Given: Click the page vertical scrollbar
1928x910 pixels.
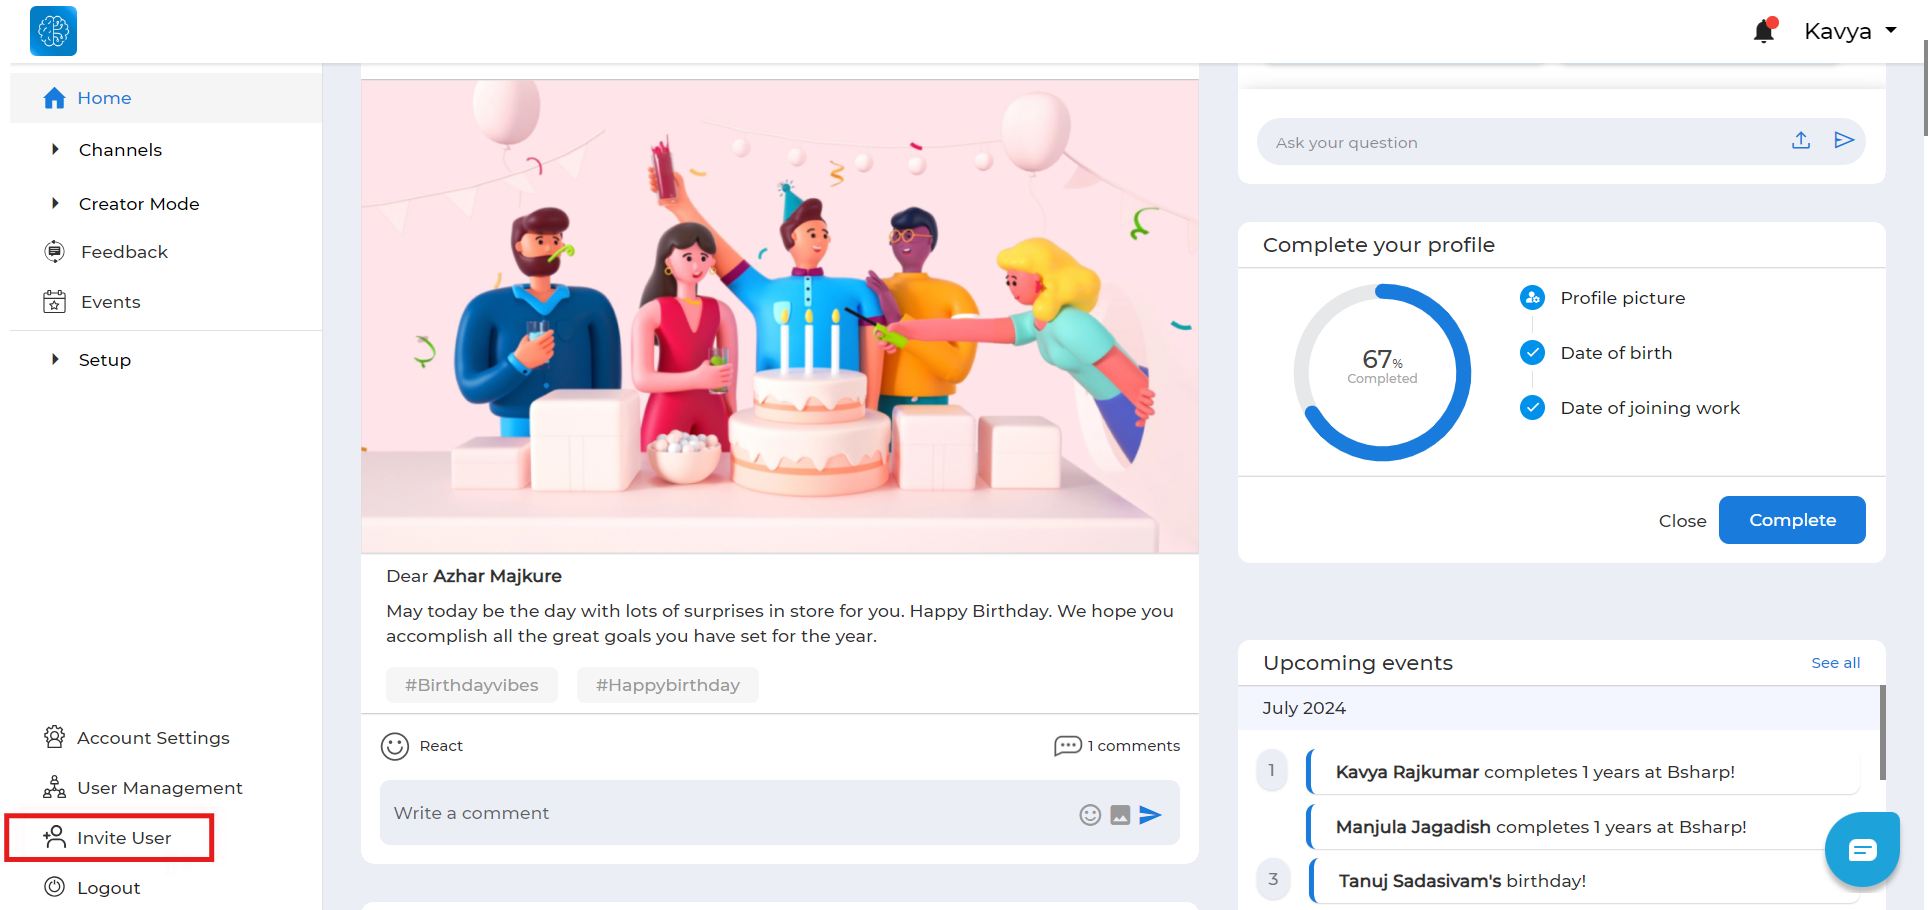Looking at the screenshot, I should tap(1924, 88).
